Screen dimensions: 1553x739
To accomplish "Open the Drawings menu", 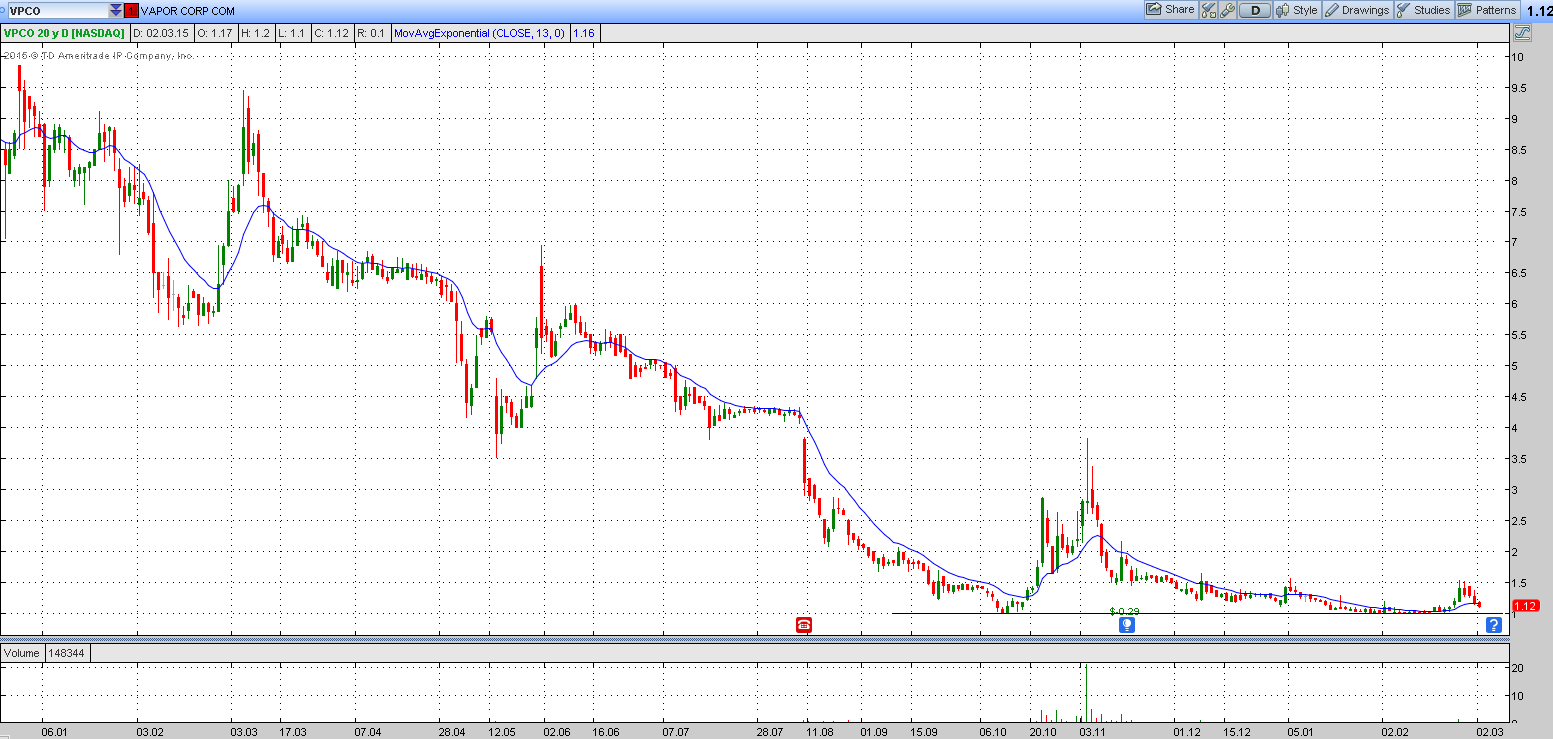I will point(1357,10).
